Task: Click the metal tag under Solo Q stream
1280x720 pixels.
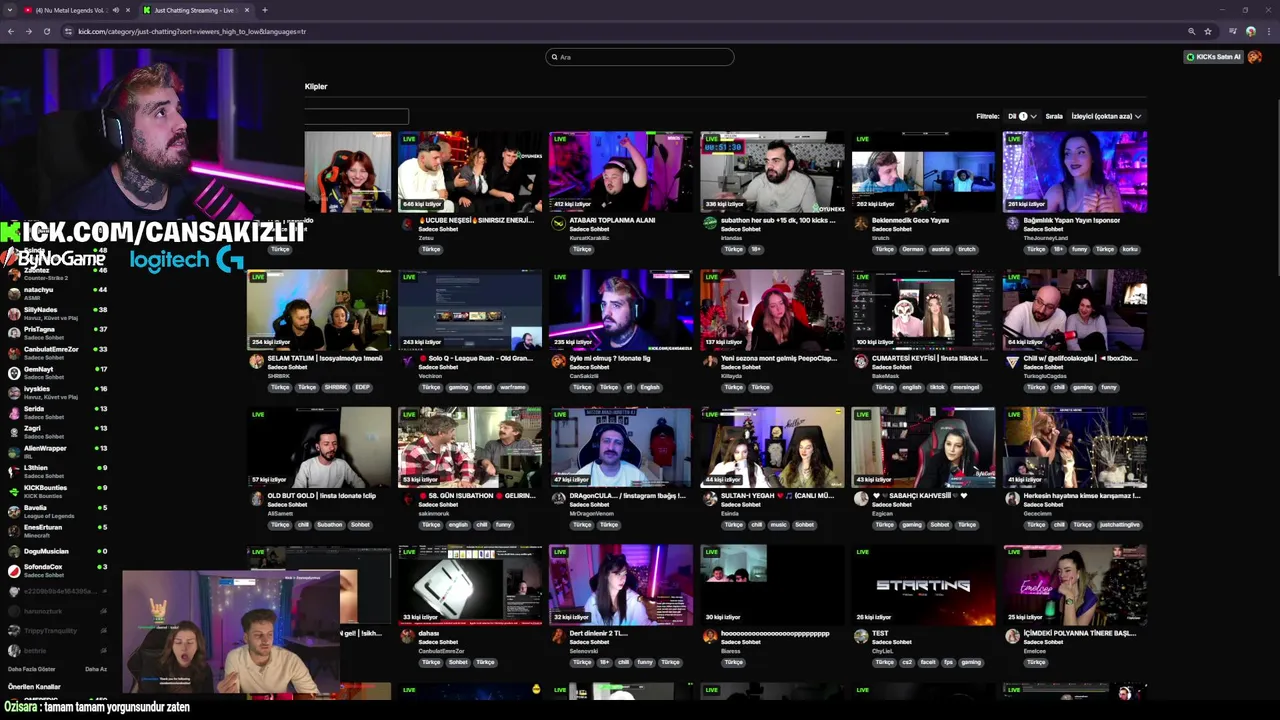Action: click(485, 387)
